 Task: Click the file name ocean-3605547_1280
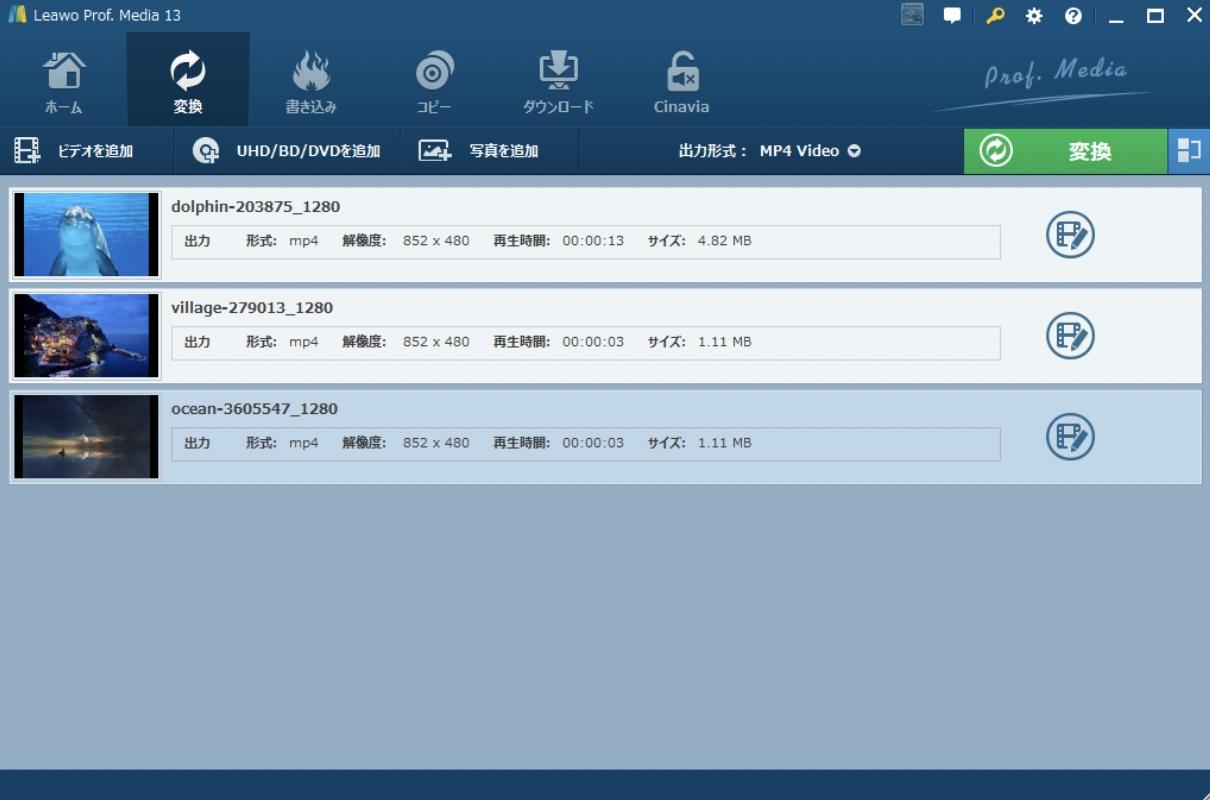(x=255, y=409)
